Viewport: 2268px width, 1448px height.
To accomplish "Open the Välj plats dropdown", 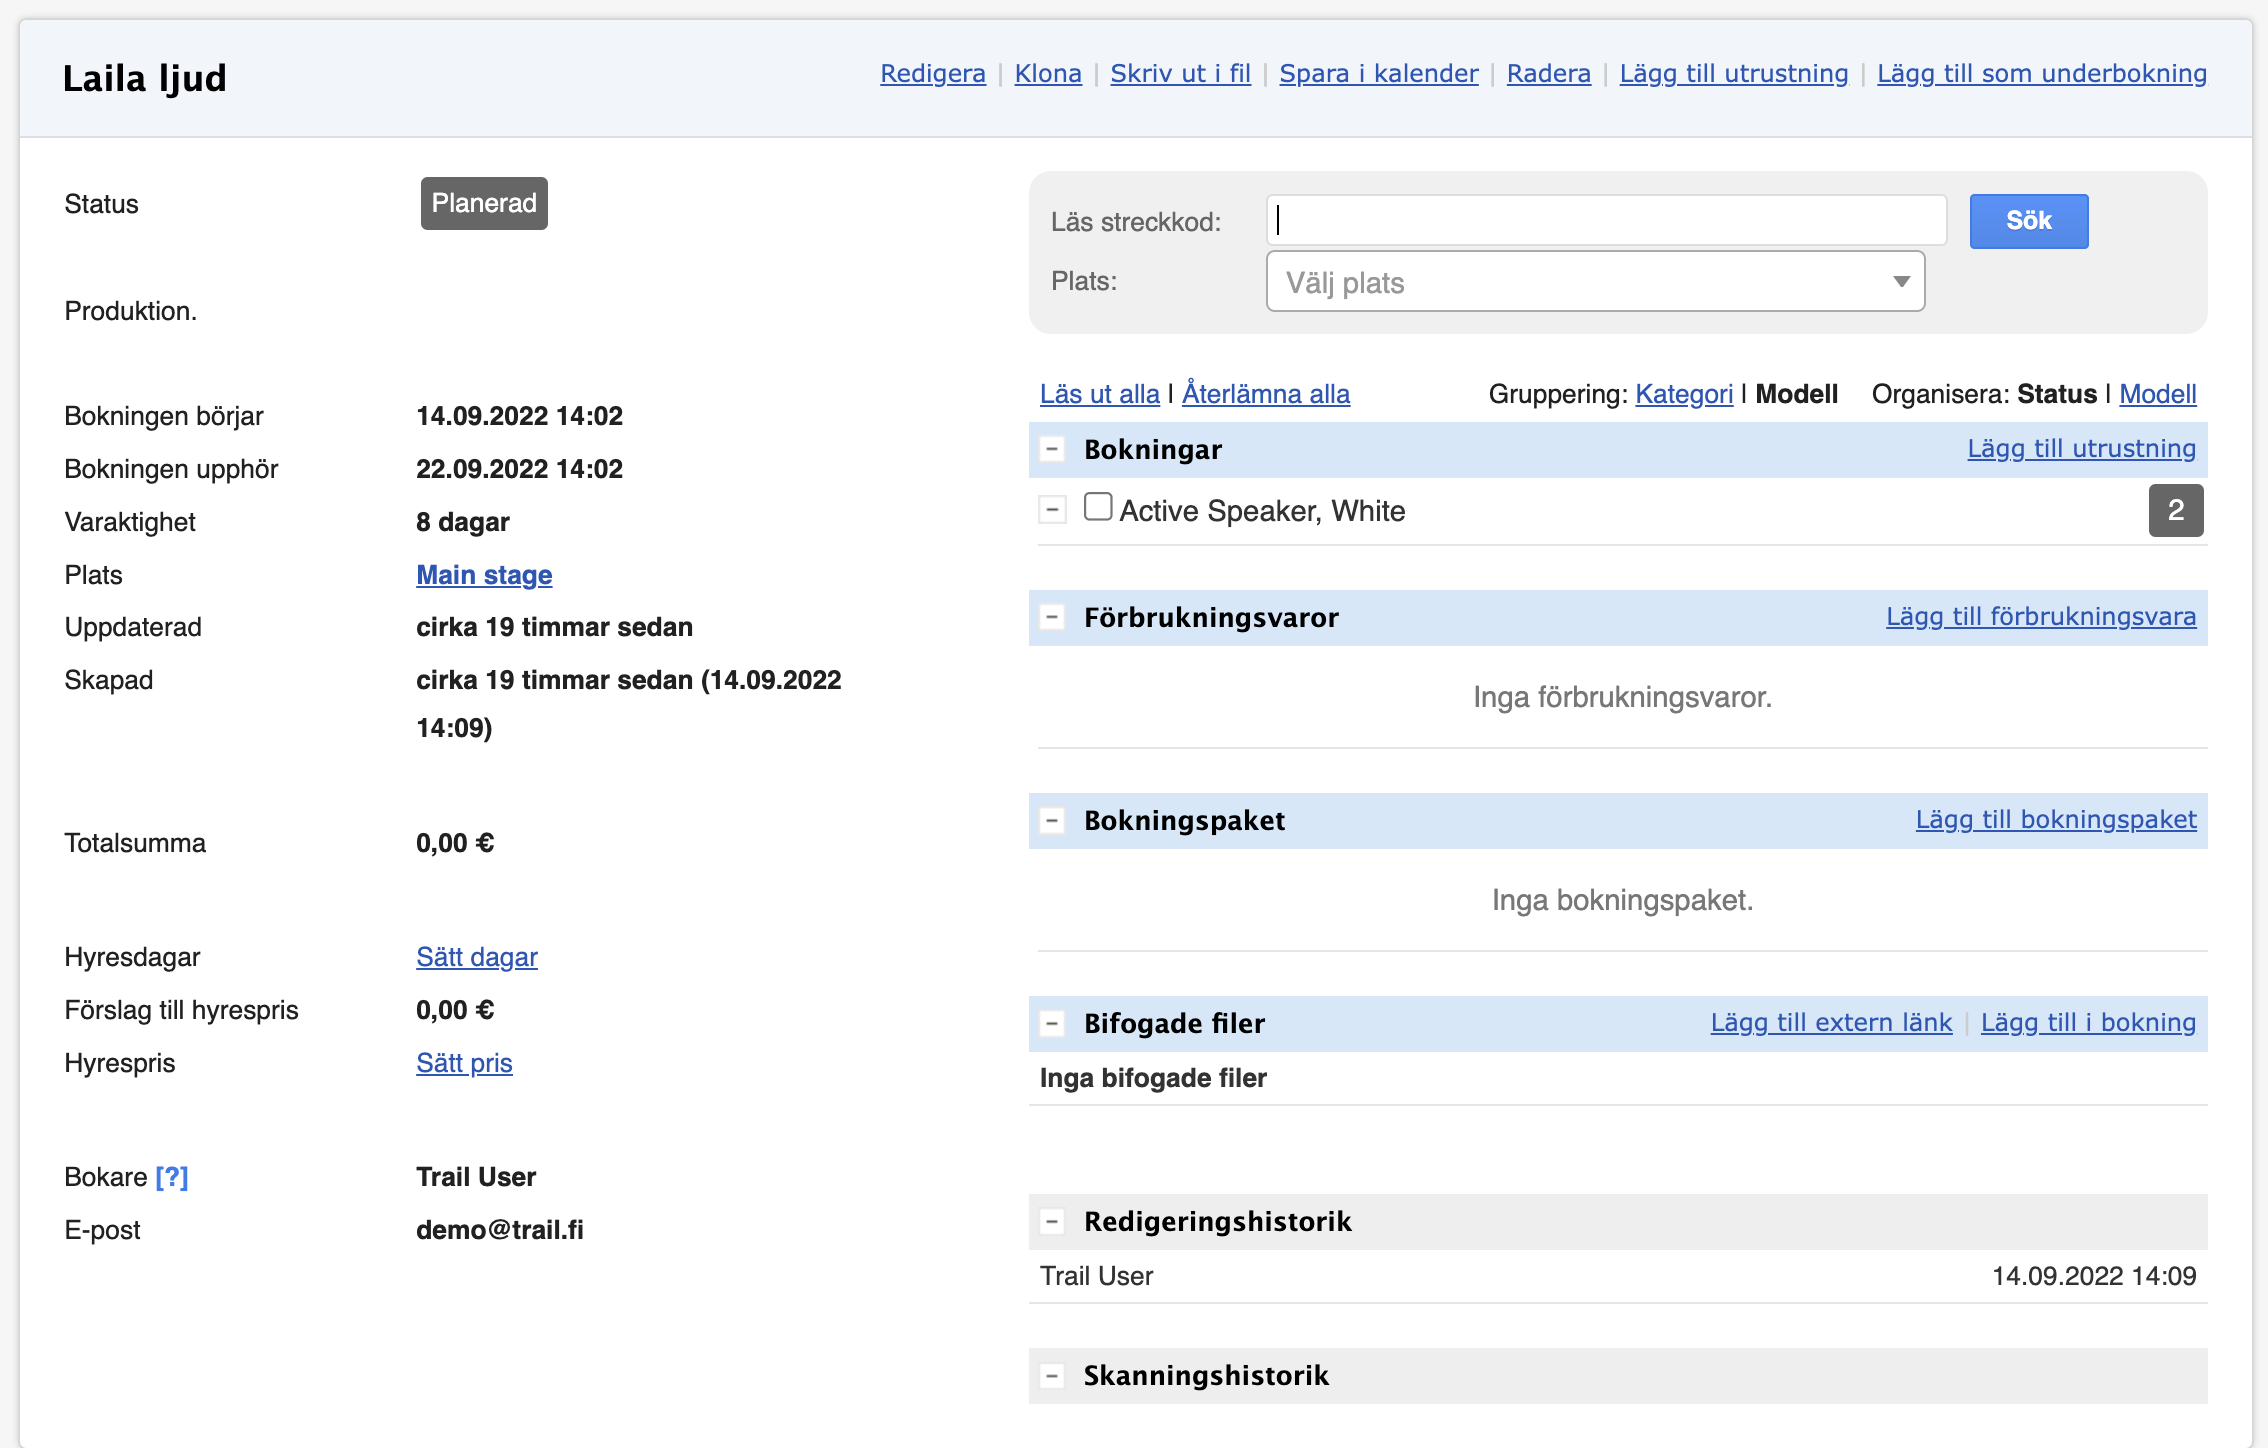I will click(x=1595, y=282).
